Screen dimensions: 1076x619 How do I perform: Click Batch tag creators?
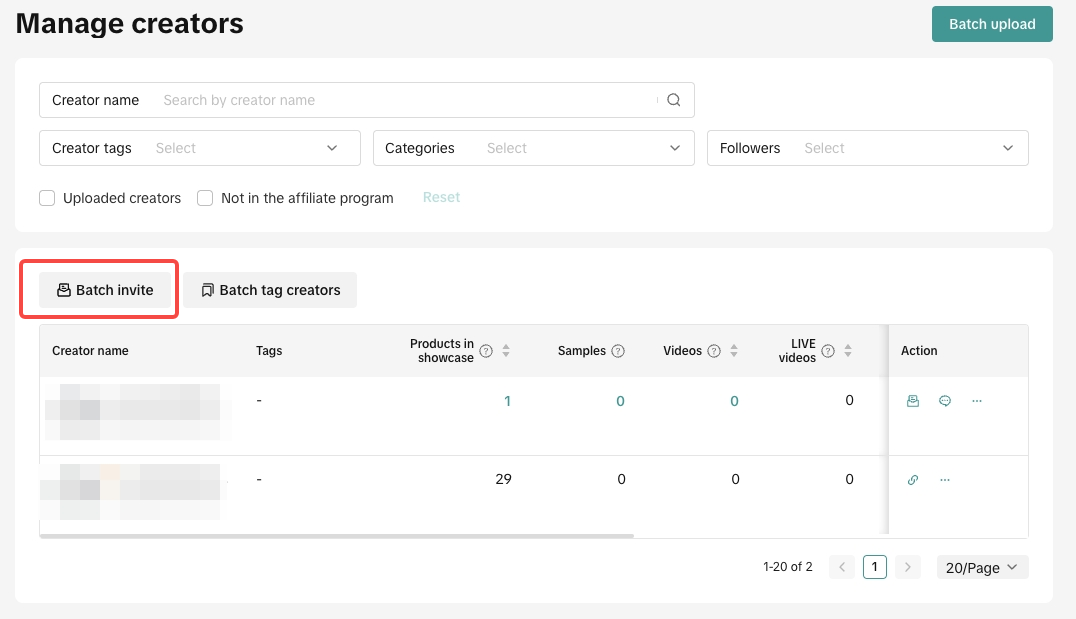pyautogui.click(x=270, y=290)
